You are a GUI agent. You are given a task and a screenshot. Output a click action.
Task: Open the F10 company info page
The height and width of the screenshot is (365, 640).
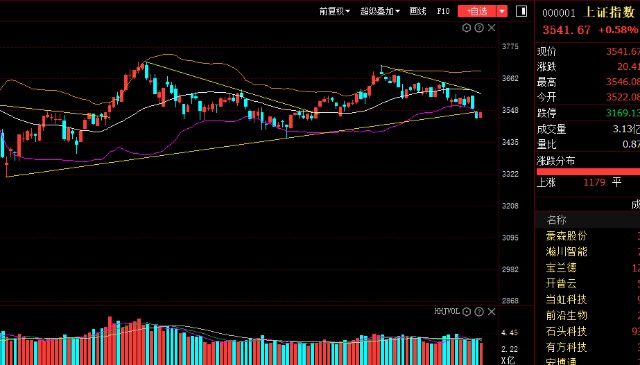click(443, 11)
